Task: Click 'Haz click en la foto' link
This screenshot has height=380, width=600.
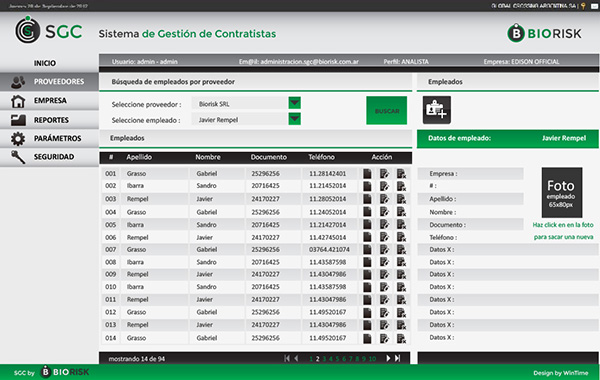Action: pos(563,231)
